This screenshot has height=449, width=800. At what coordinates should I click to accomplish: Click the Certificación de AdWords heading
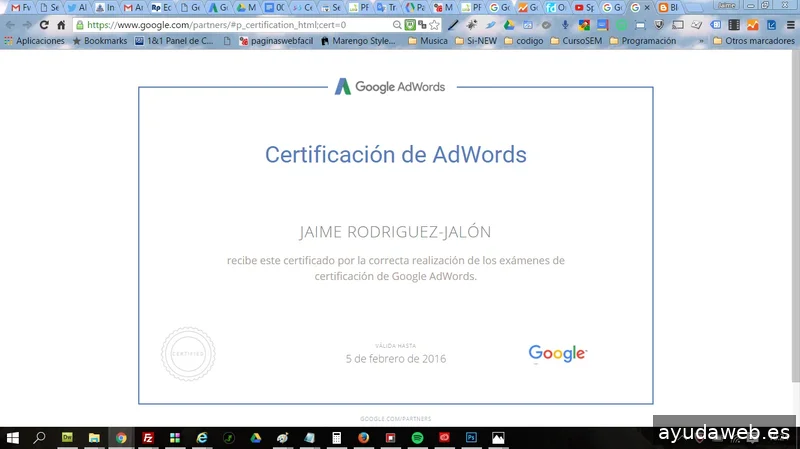tap(395, 155)
